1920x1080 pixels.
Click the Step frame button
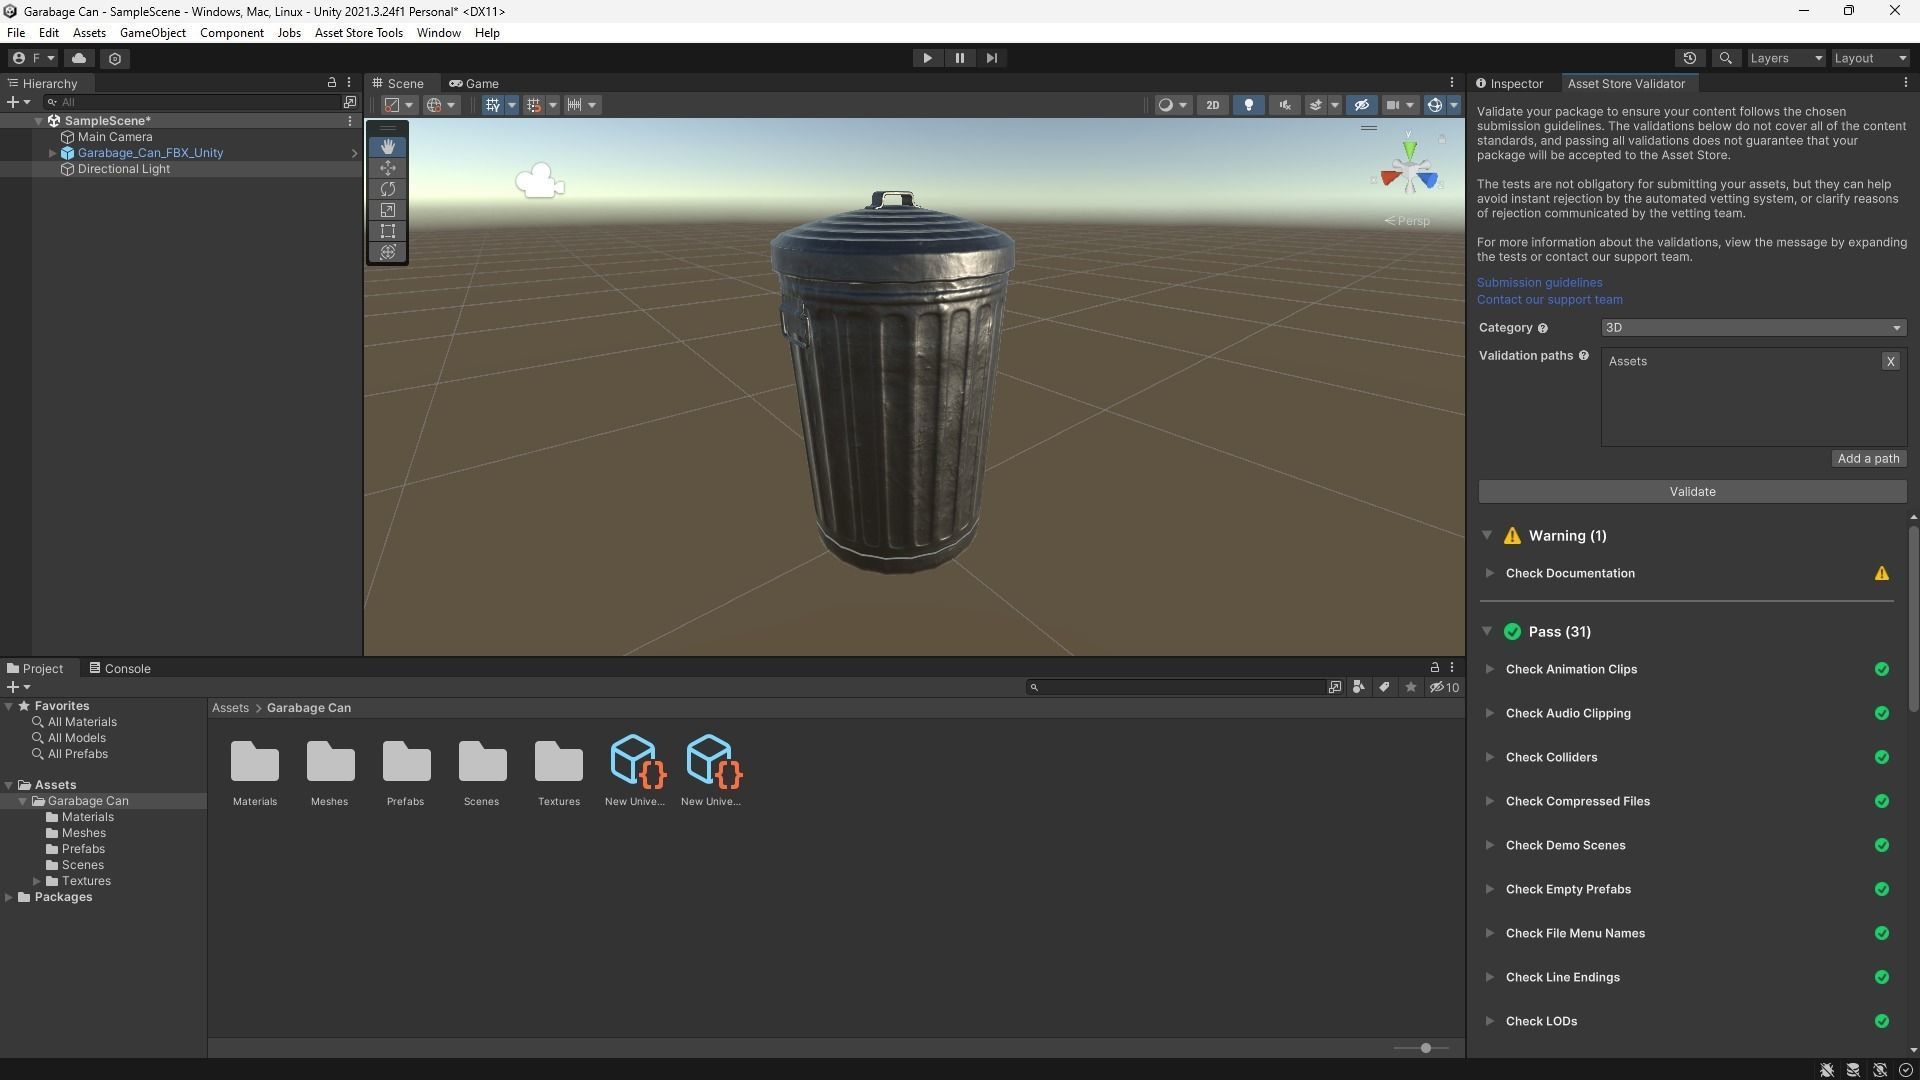tap(991, 58)
